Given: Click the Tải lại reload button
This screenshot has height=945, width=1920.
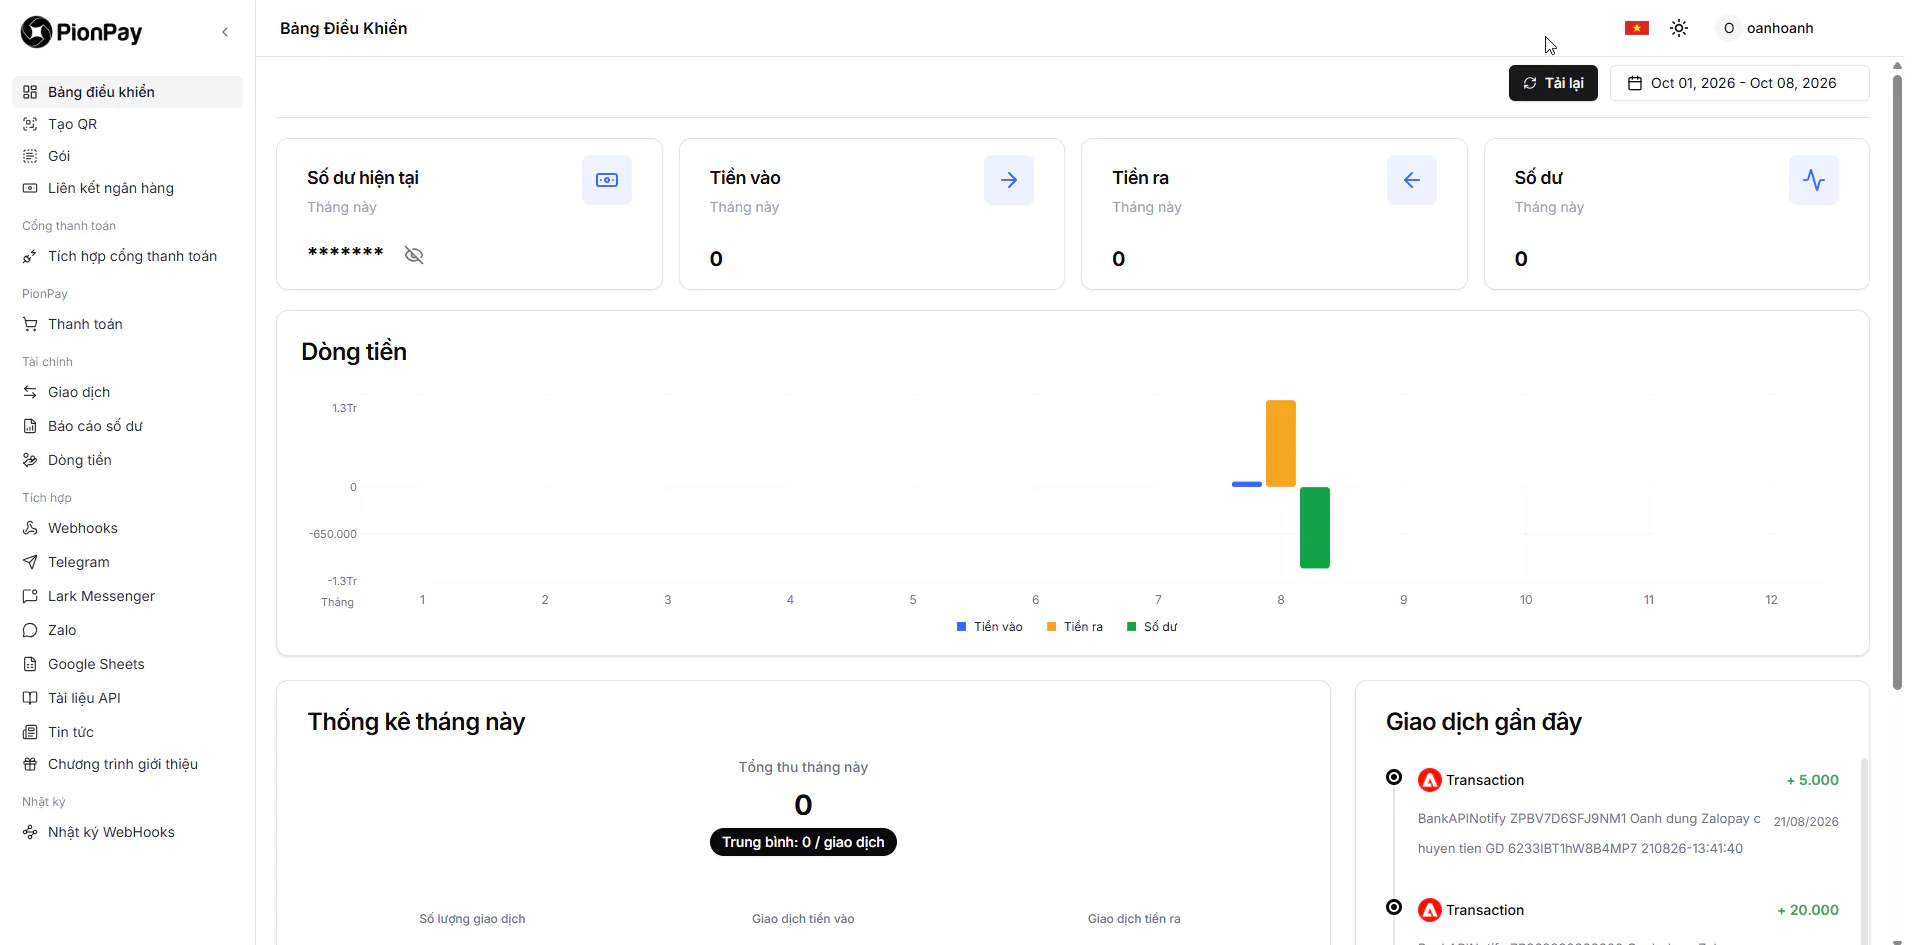Looking at the screenshot, I should point(1553,83).
